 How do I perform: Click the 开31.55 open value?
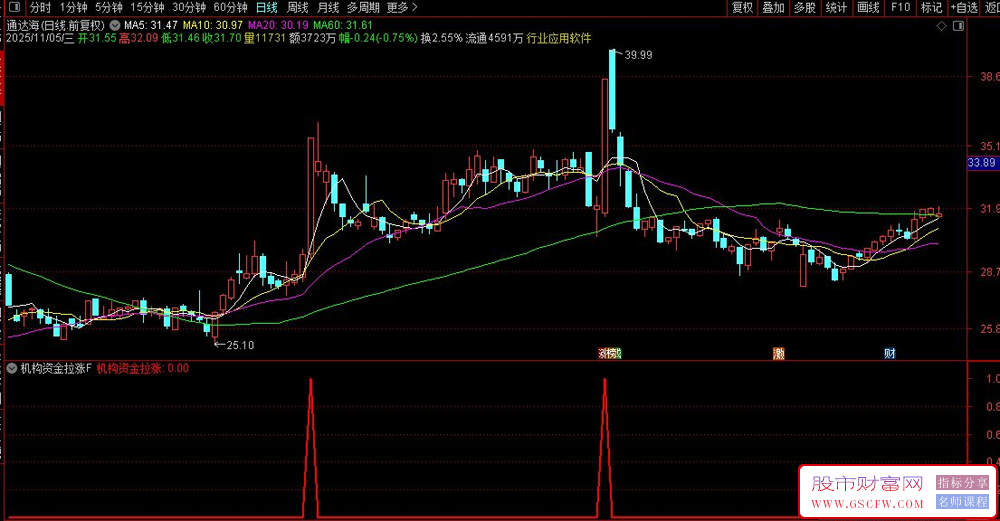click(x=97, y=38)
